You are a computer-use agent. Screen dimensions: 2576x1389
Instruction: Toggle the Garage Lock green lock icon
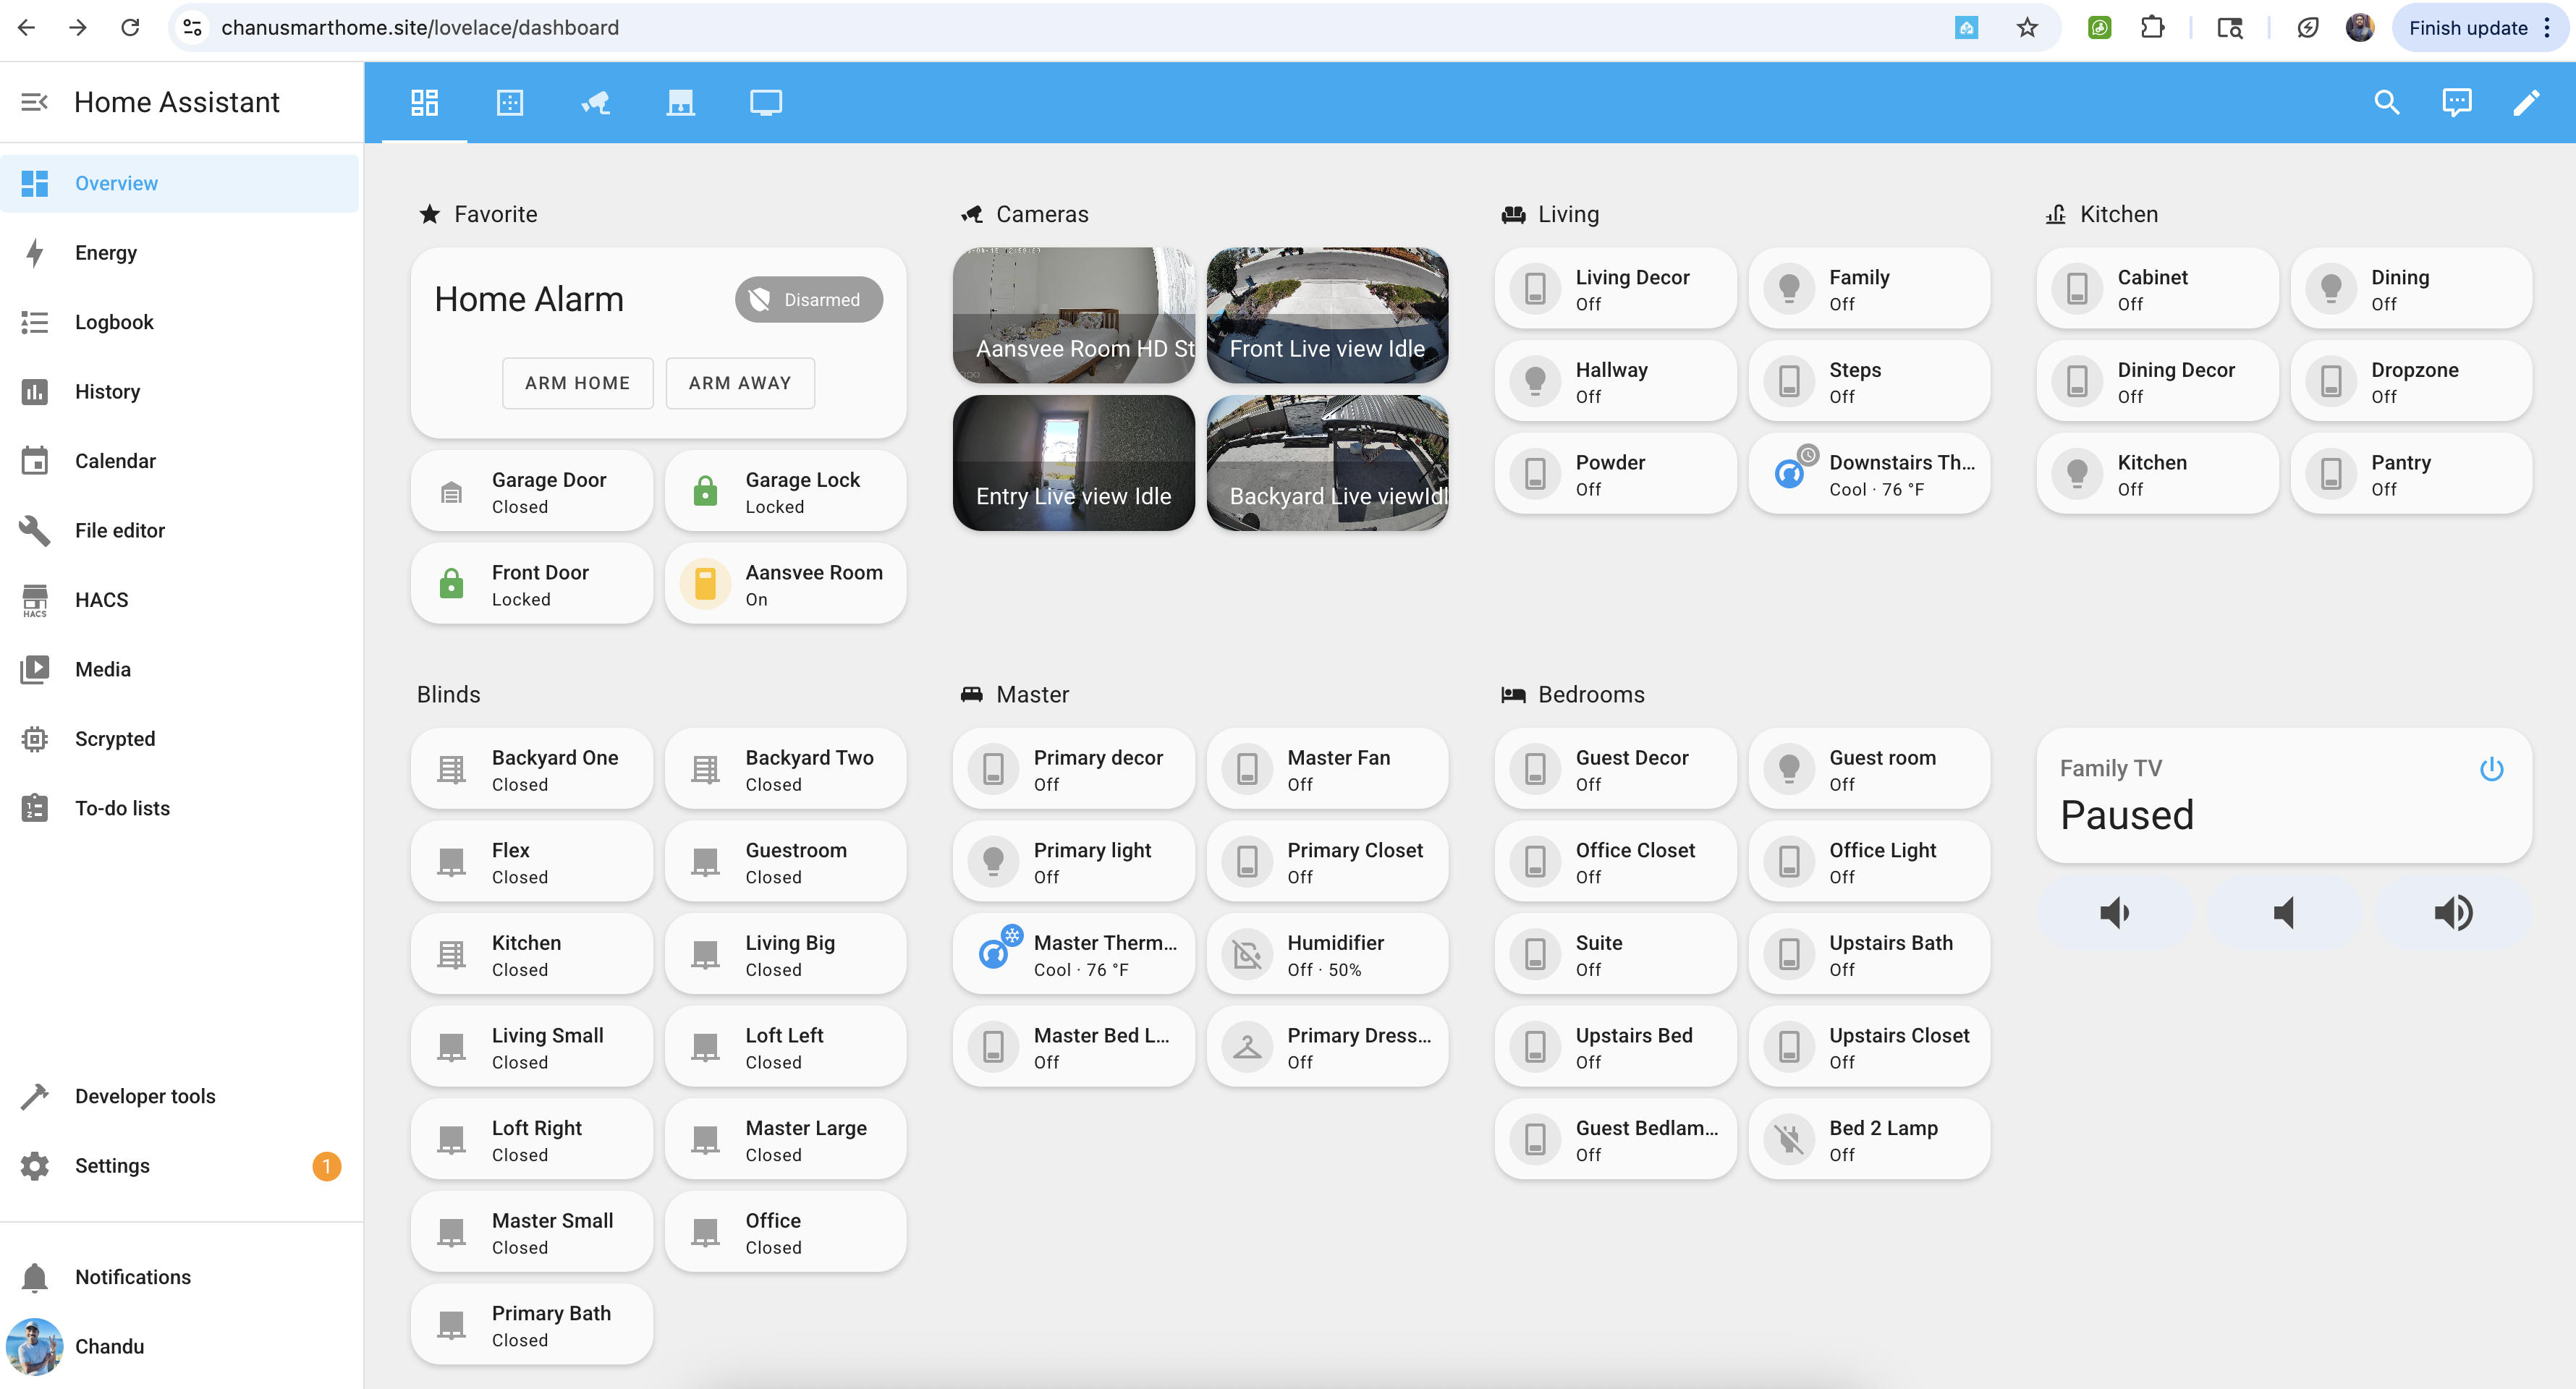705,491
